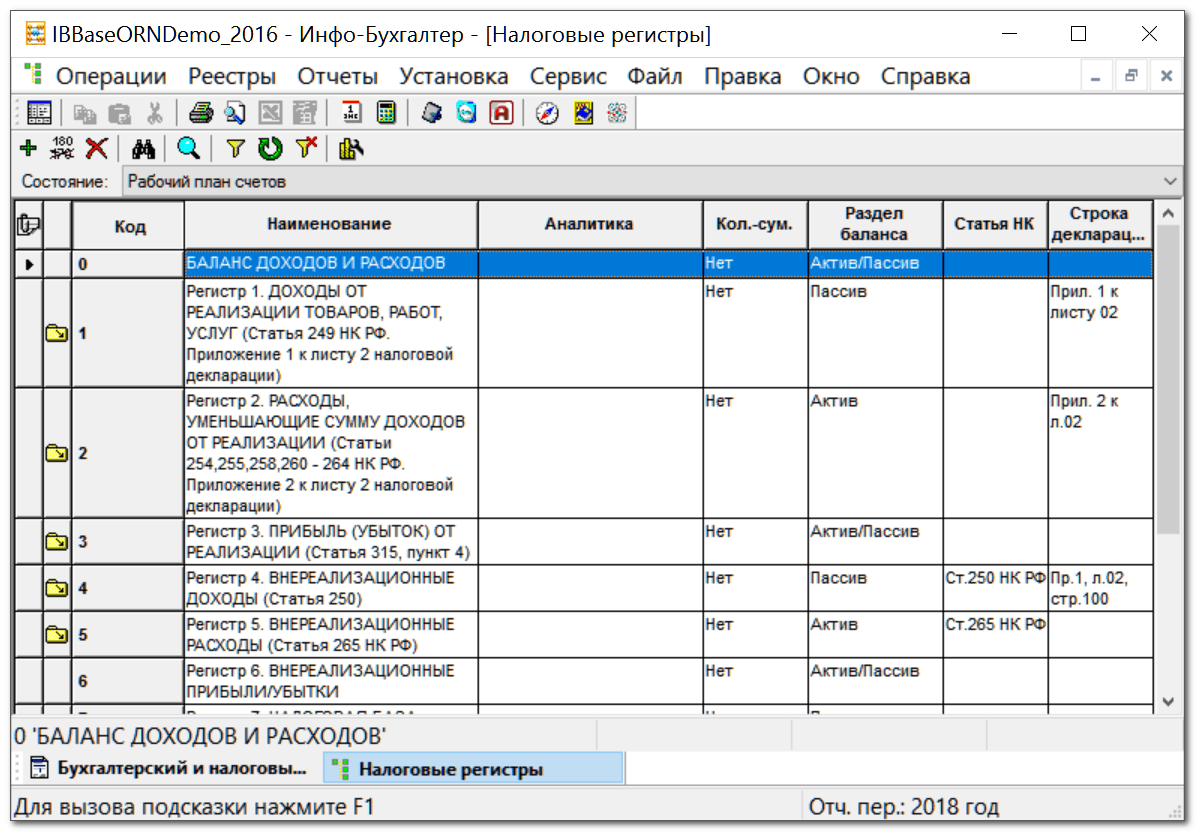Click Отч. пер.: 2018 год in status bar
This screenshot has height=832, width=1196.
(903, 807)
